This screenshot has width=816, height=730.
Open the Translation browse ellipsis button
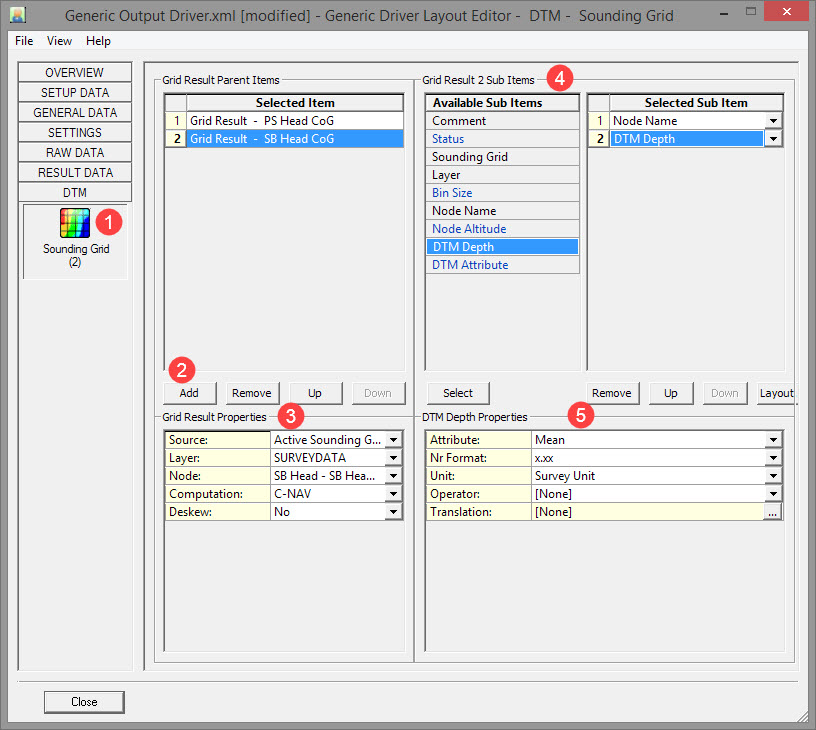[x=773, y=512]
